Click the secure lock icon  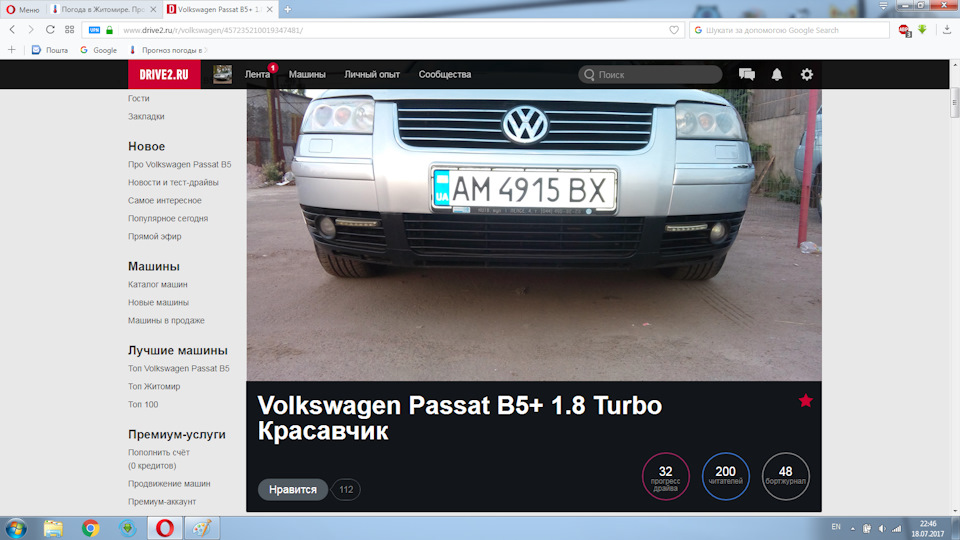[110, 30]
